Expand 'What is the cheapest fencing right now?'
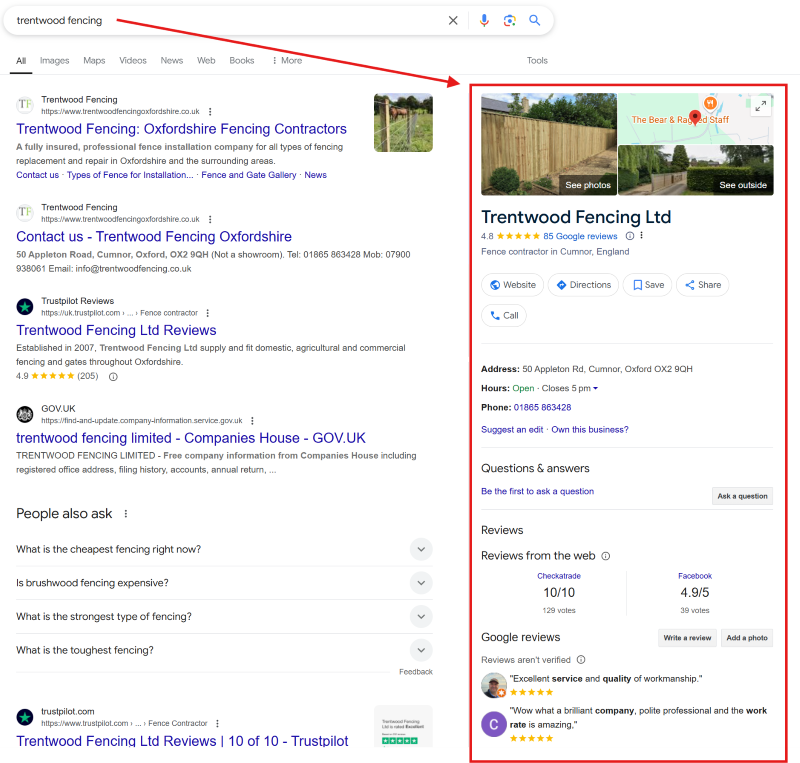The image size is (800, 763). pyautogui.click(x=421, y=549)
